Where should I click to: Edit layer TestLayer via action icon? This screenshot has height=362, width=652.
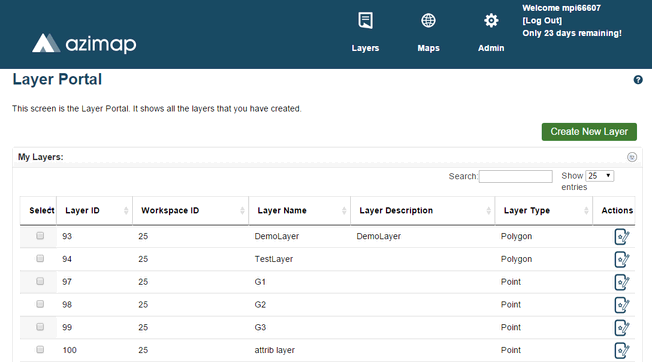(x=622, y=259)
